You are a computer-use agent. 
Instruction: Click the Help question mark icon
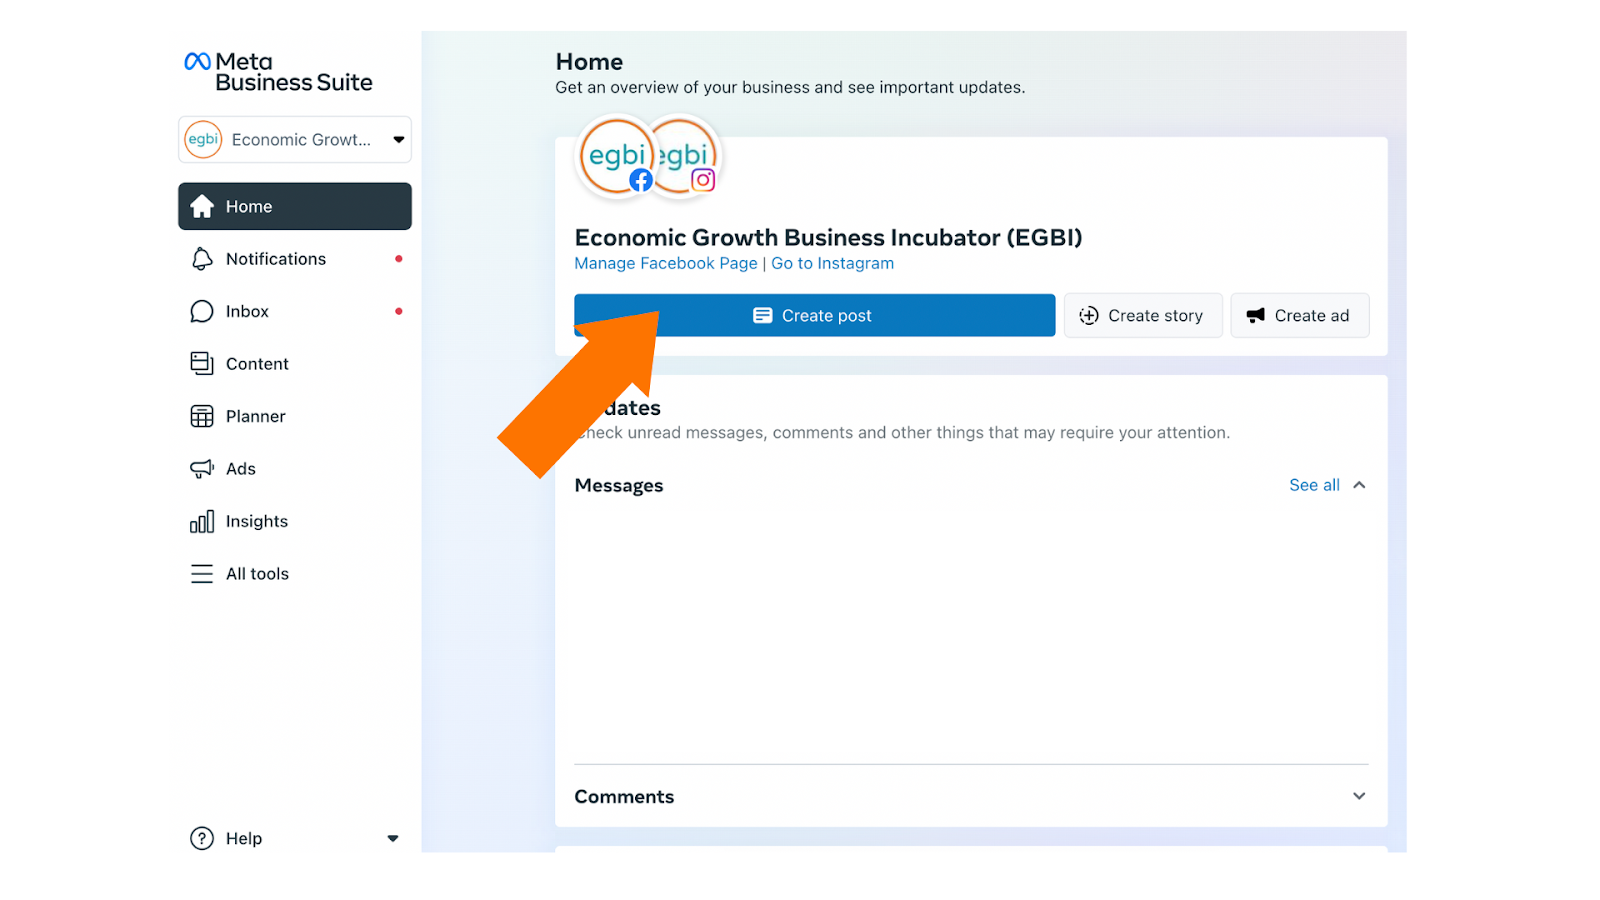[202, 838]
